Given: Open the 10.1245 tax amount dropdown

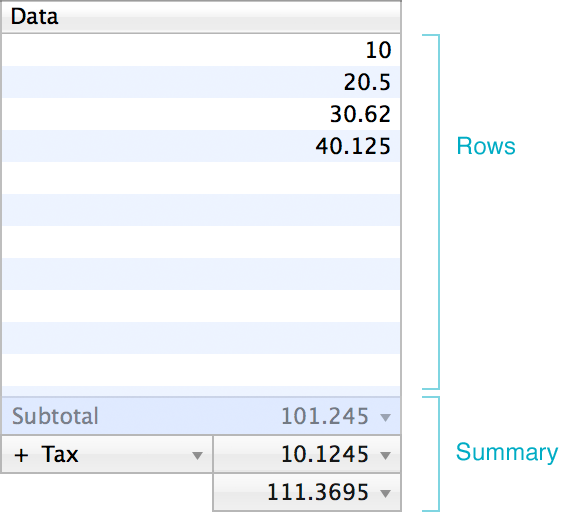Looking at the screenshot, I should 385,455.
